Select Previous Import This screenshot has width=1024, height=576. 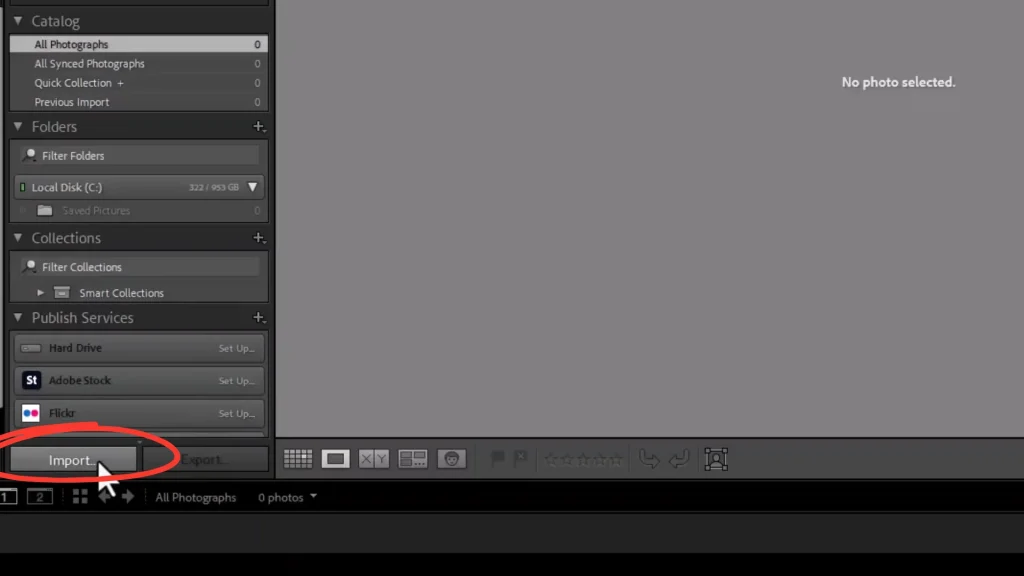tap(138, 102)
